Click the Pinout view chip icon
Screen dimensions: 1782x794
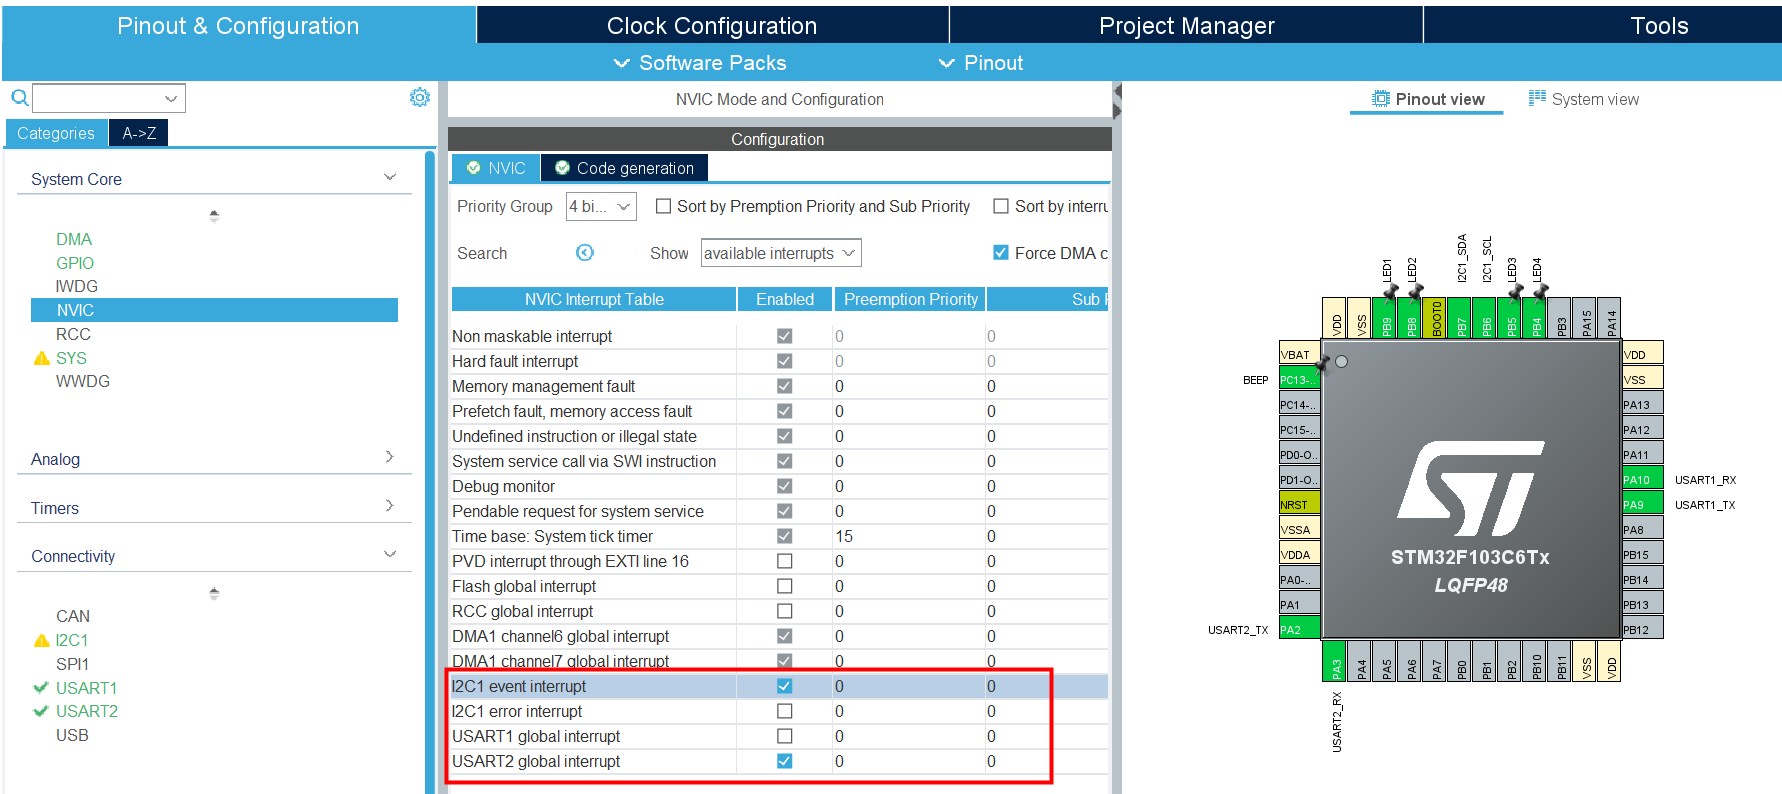click(x=1381, y=99)
